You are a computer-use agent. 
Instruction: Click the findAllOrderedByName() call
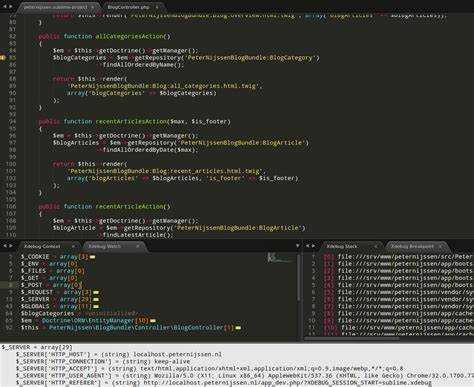[143, 65]
